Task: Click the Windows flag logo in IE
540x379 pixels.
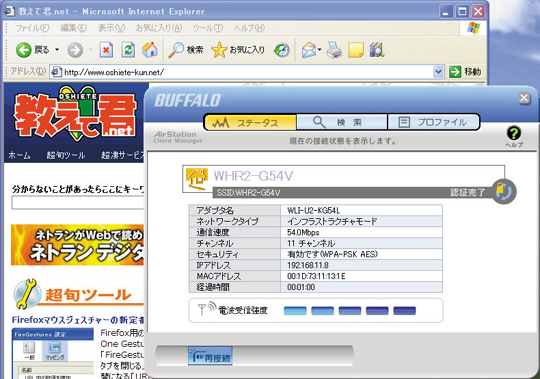Action: click(474, 28)
